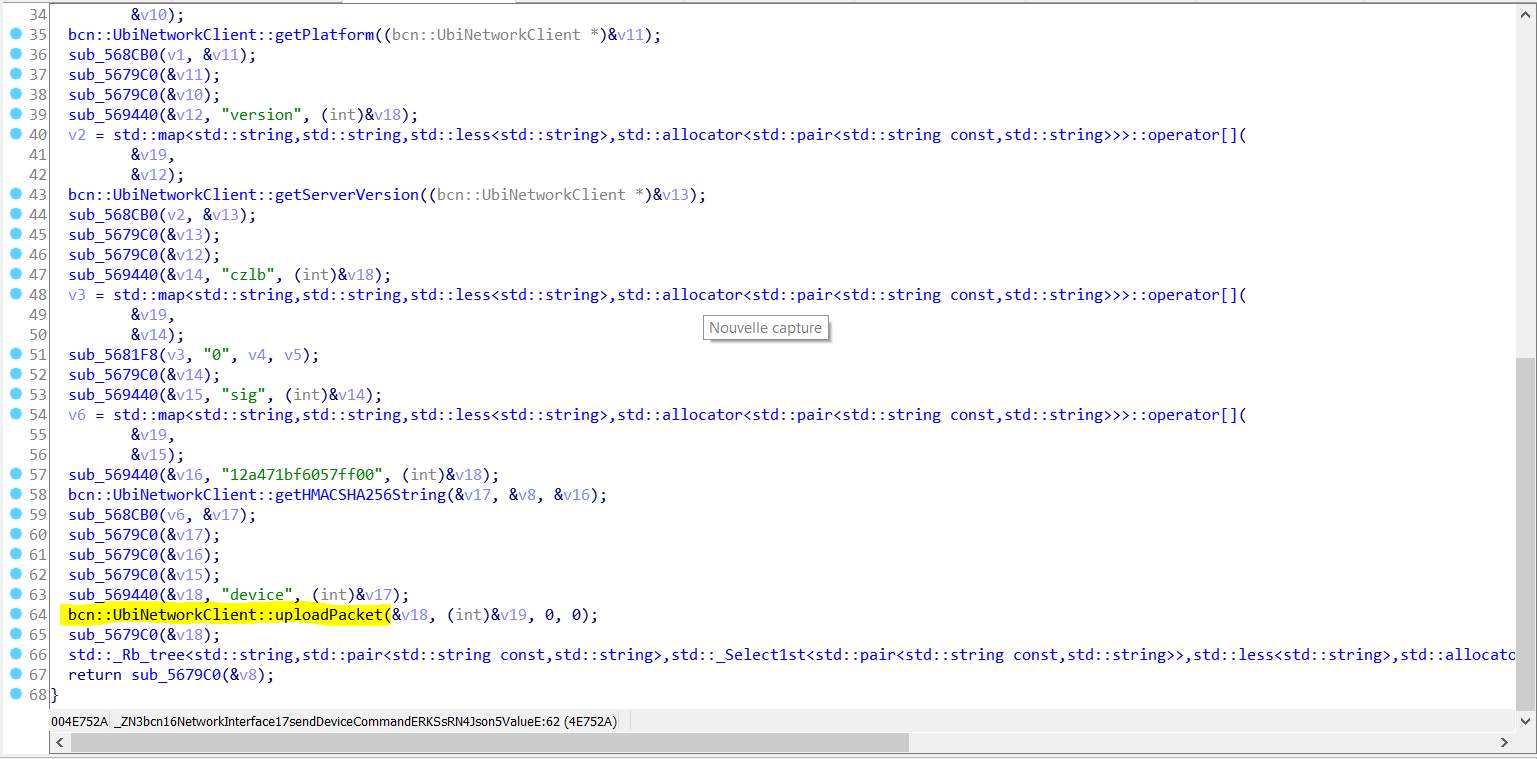The height and width of the screenshot is (759, 1537).
Task: Click the std::_Rb_tree text on line 66
Action: 126,654
